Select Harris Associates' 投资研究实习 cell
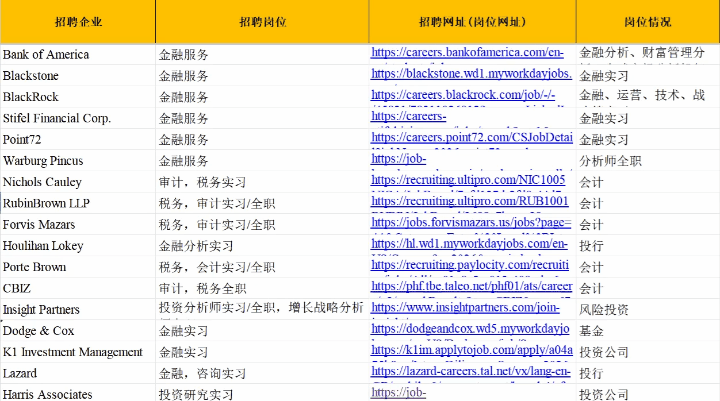This screenshot has width=720, height=401. pyautogui.click(x=262, y=394)
